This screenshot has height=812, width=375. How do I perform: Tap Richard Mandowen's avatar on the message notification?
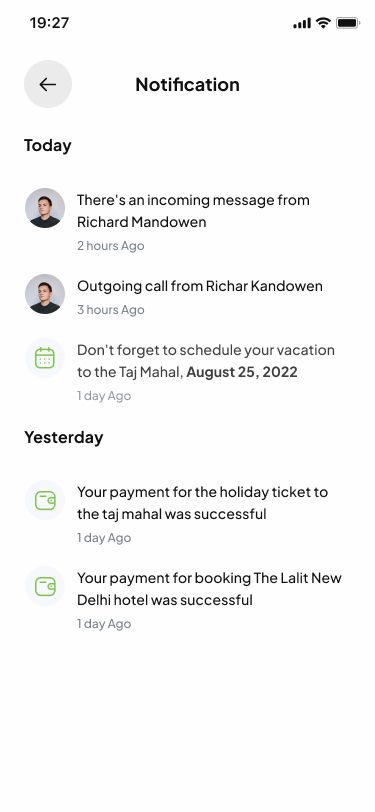coord(45,208)
